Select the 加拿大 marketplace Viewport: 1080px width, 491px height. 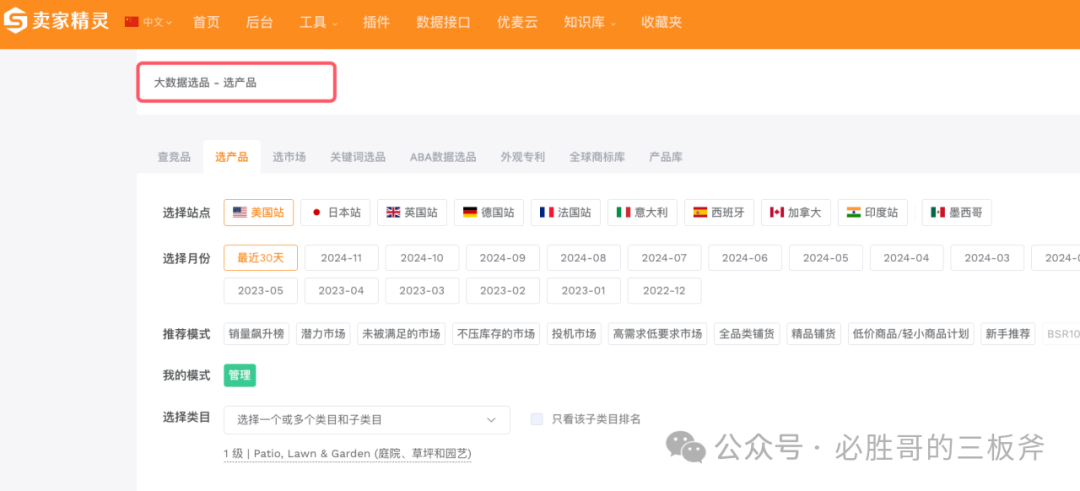(796, 212)
